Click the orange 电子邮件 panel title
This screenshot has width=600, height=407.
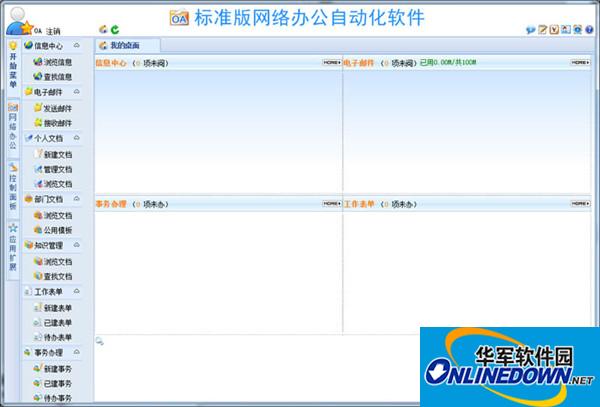359,63
